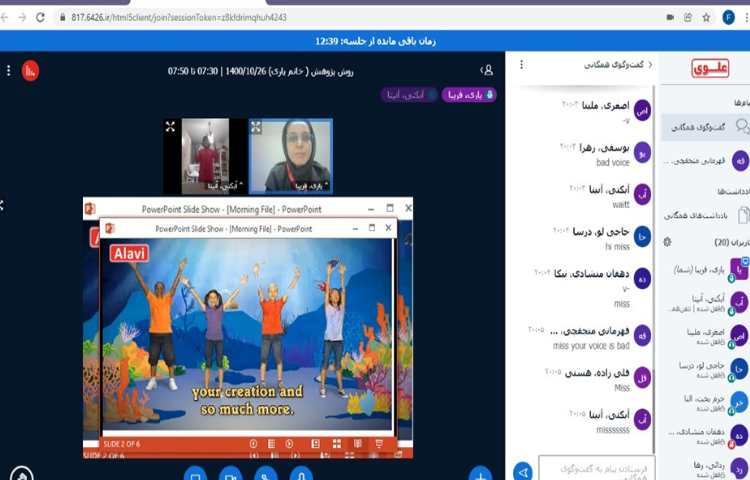
Task: Click the fullscreen icon on the teacher webcam
Action: [x=256, y=127]
